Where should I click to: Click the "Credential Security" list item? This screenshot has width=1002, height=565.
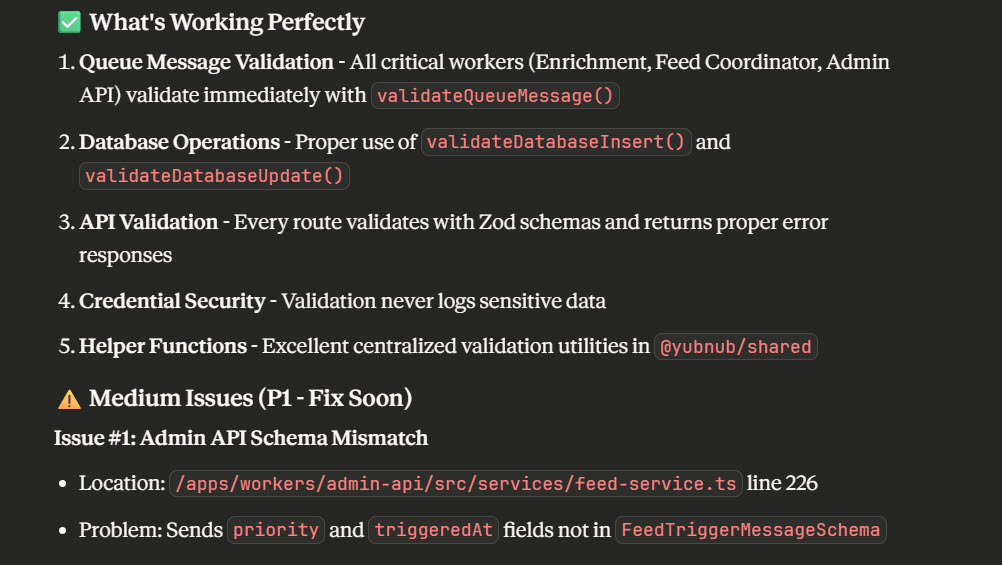pos(172,301)
